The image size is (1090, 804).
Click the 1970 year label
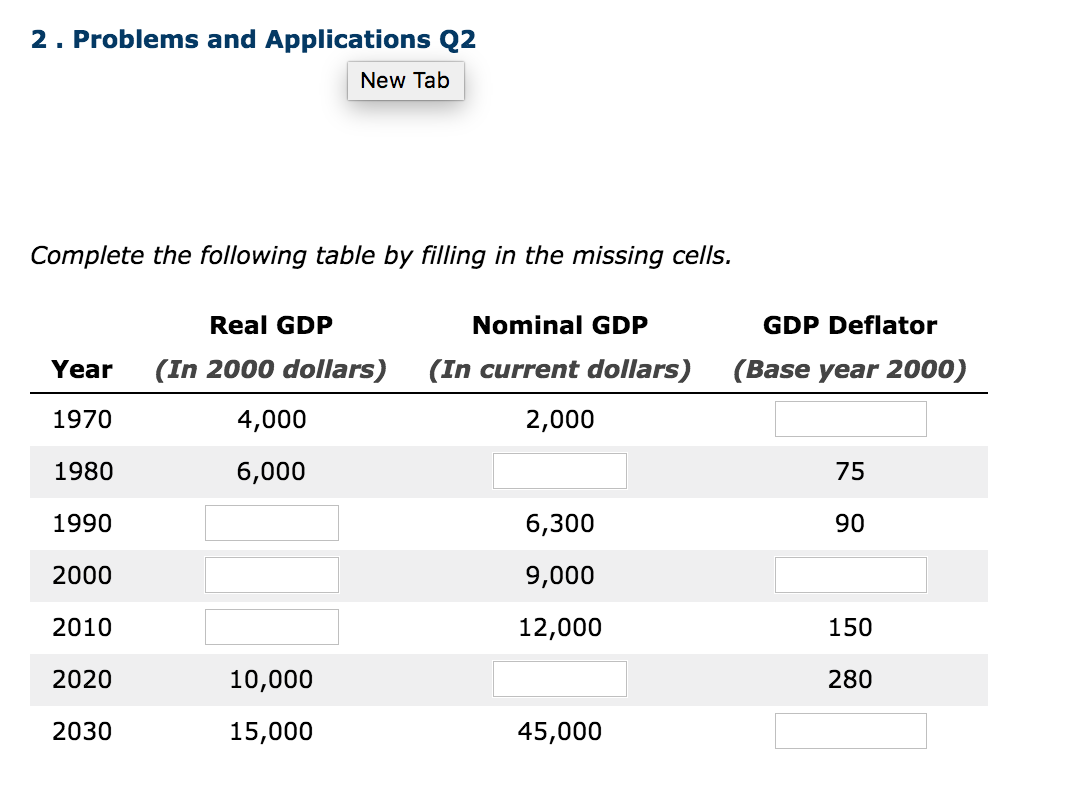[83, 419]
